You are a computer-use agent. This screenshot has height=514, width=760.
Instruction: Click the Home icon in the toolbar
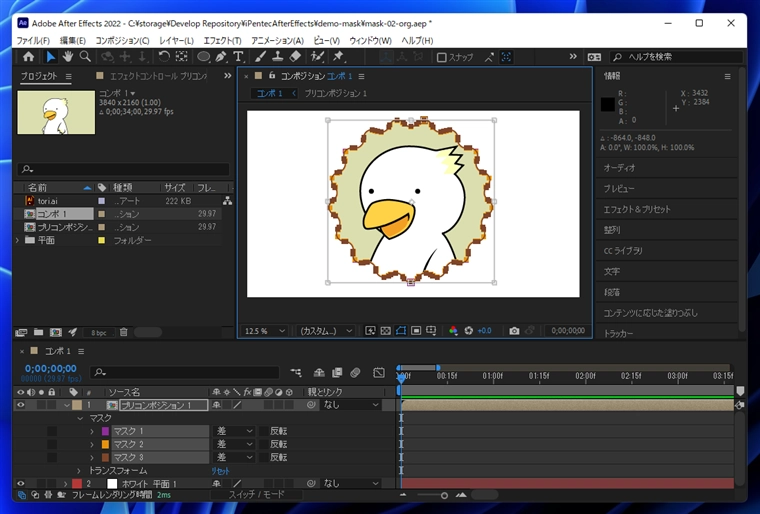[28, 57]
